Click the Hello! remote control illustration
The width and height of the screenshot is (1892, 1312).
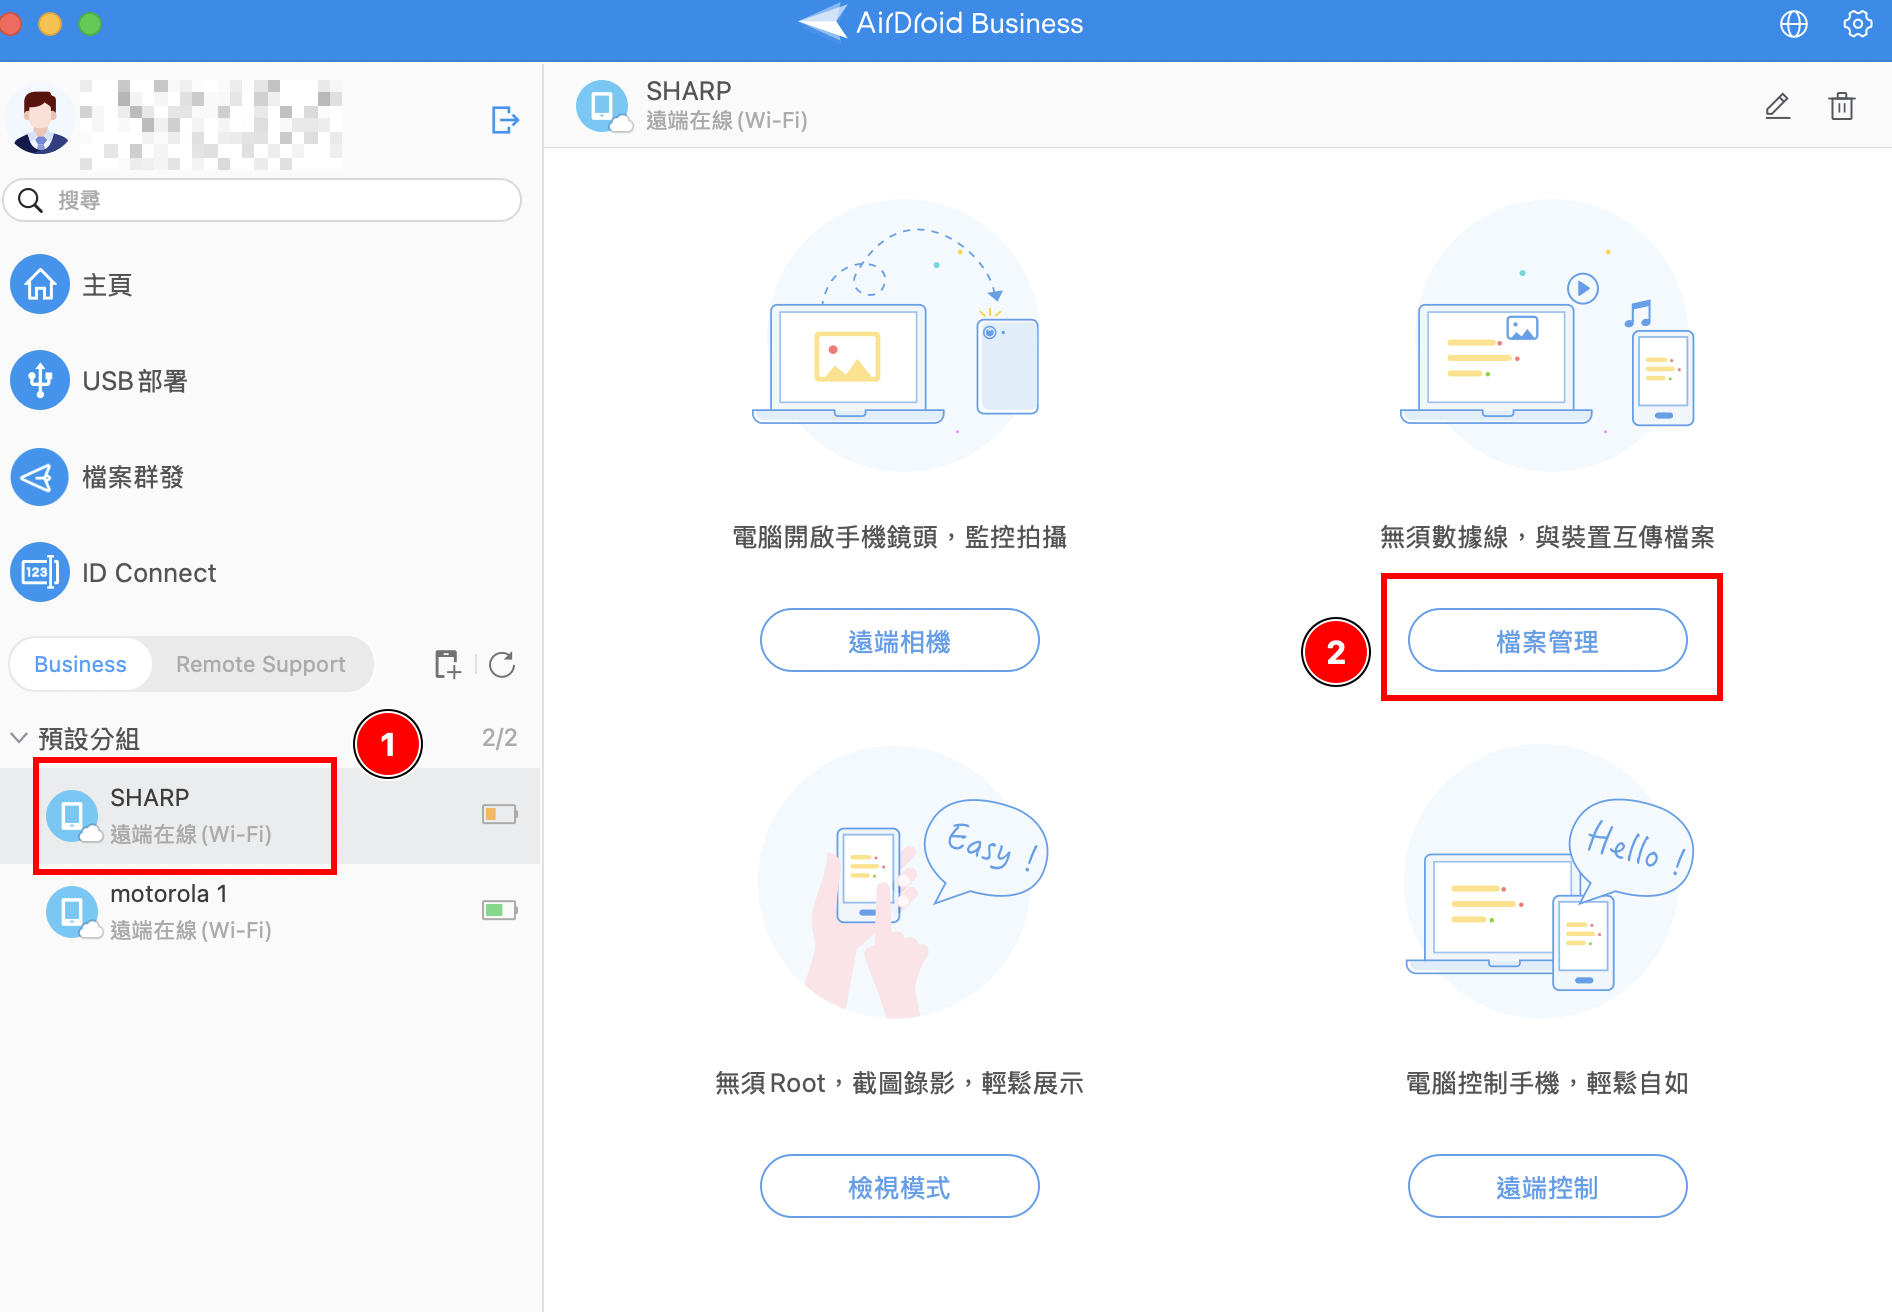[x=1548, y=882]
